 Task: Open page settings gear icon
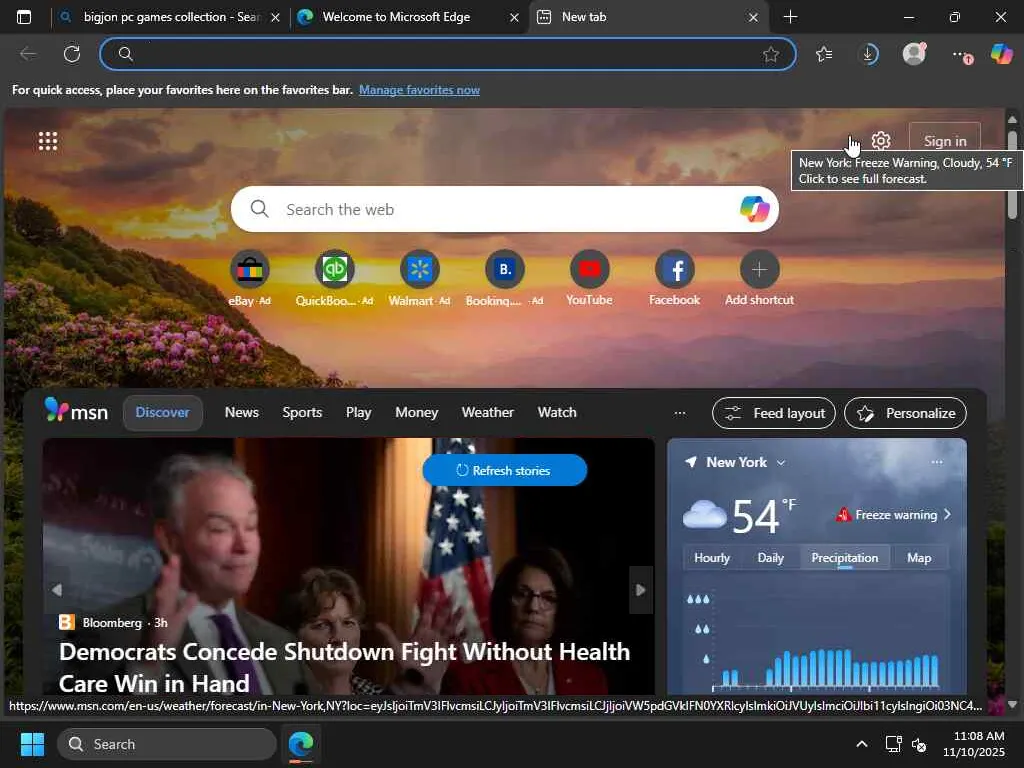pyautogui.click(x=881, y=140)
